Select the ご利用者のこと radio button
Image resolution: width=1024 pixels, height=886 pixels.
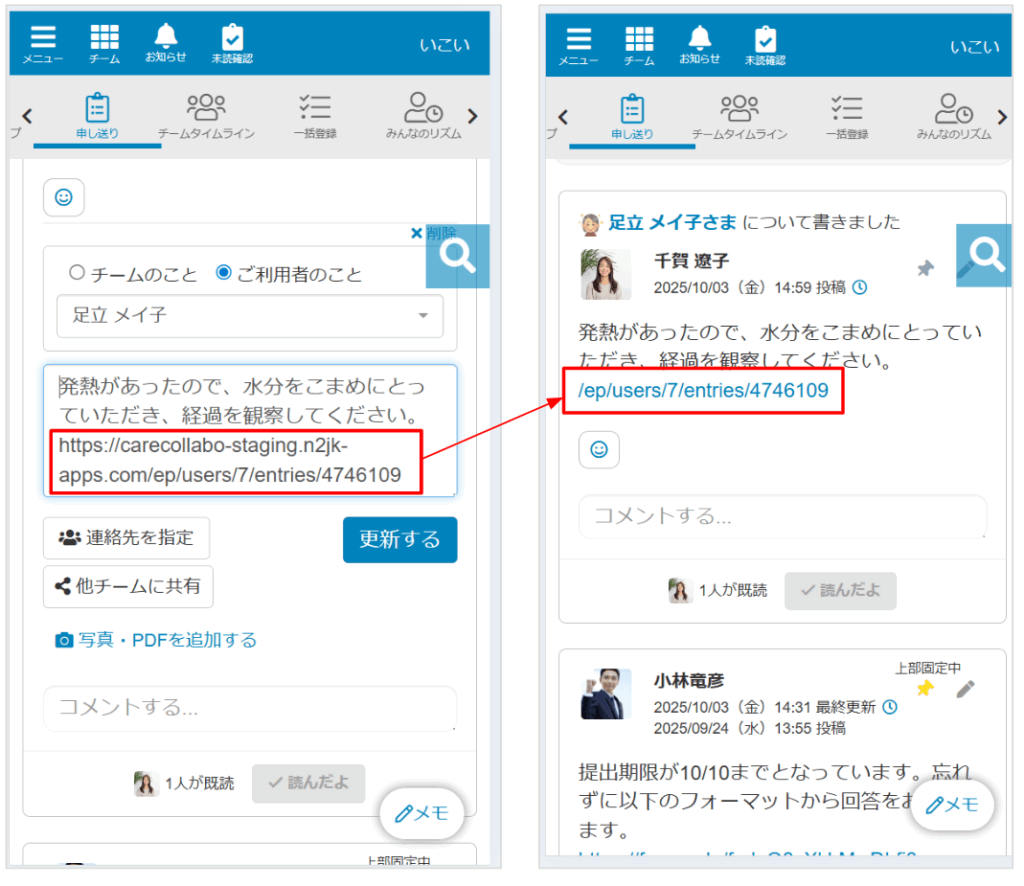224,273
